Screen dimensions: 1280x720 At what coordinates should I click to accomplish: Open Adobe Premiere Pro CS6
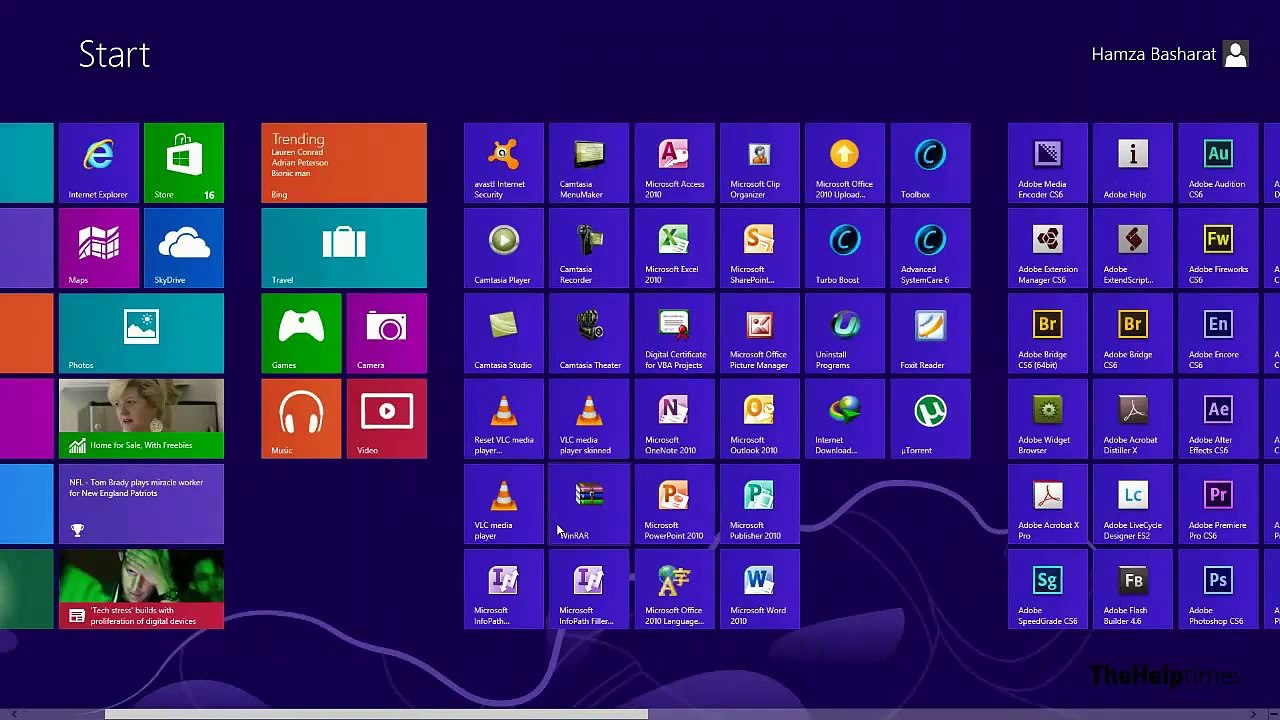tap(1218, 504)
